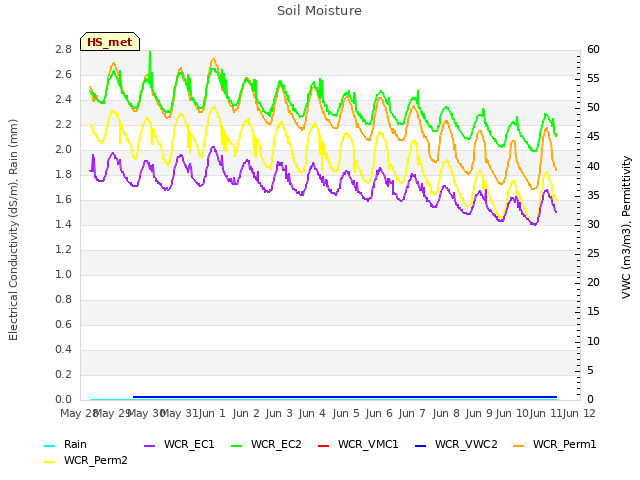Click the 0.2 left axis tick label

click(63, 374)
